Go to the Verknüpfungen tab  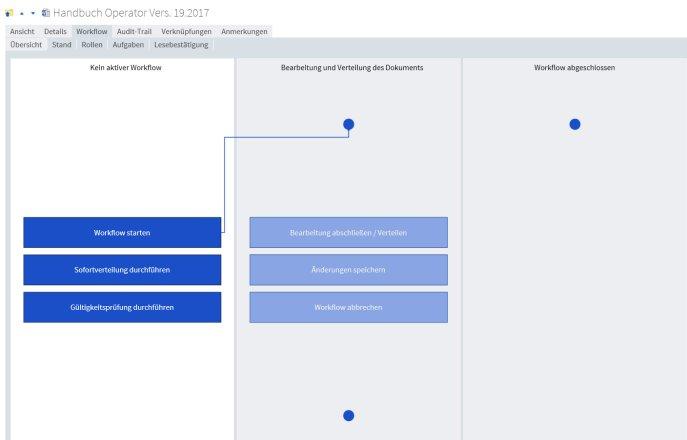pyautogui.click(x=186, y=32)
